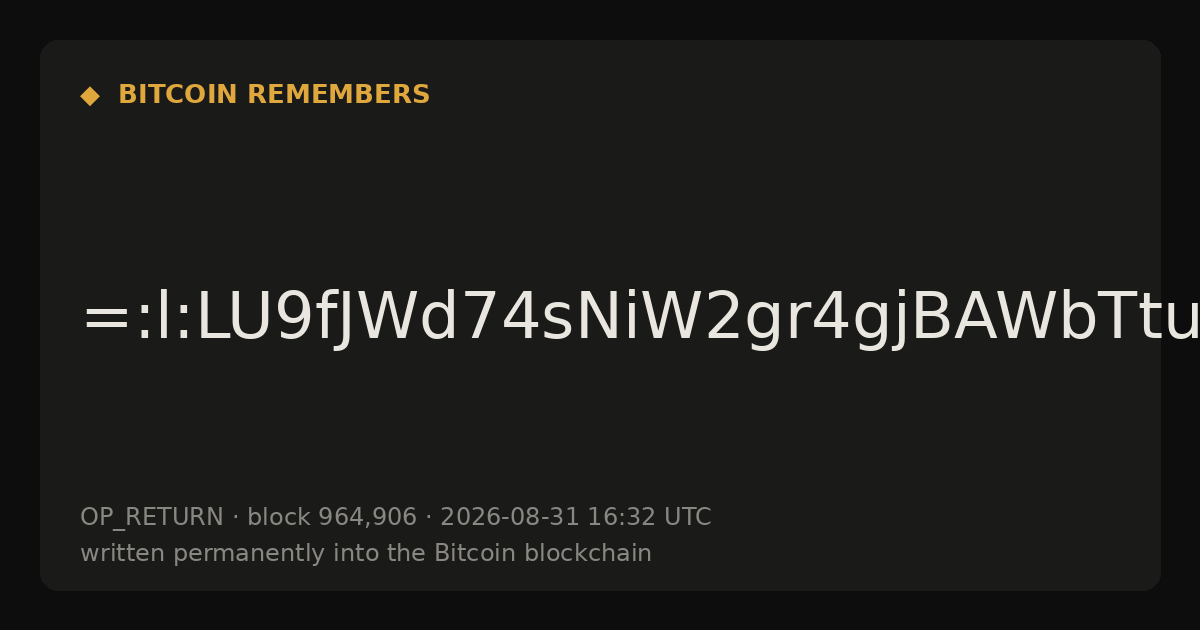Click the dot separator after OP_RETURN
Image resolution: width=1200 pixels, height=630 pixels.
[236, 518]
